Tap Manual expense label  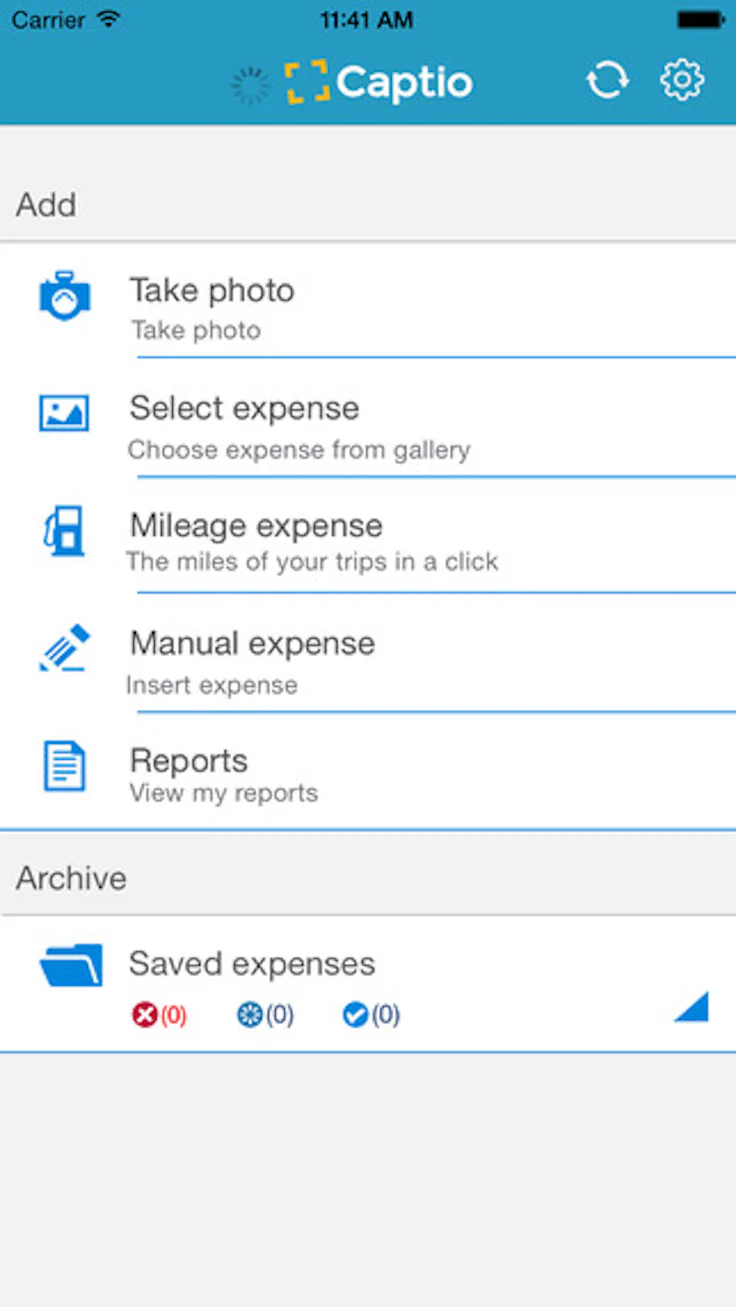click(252, 643)
